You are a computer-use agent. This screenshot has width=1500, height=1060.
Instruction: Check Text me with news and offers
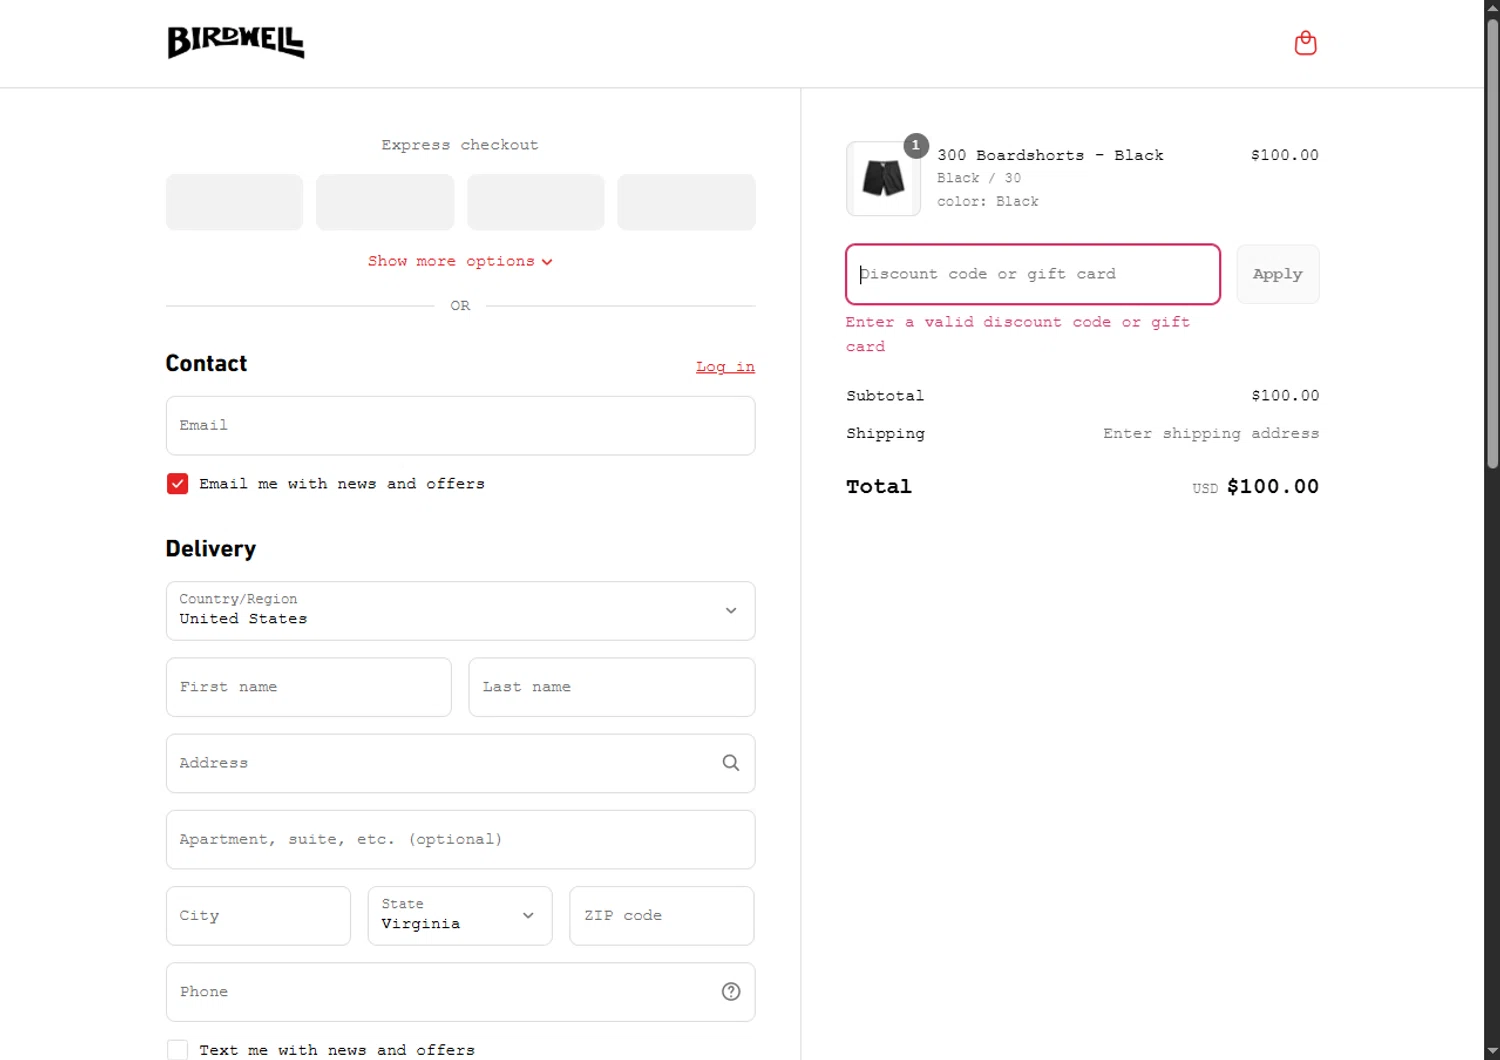[178, 1050]
